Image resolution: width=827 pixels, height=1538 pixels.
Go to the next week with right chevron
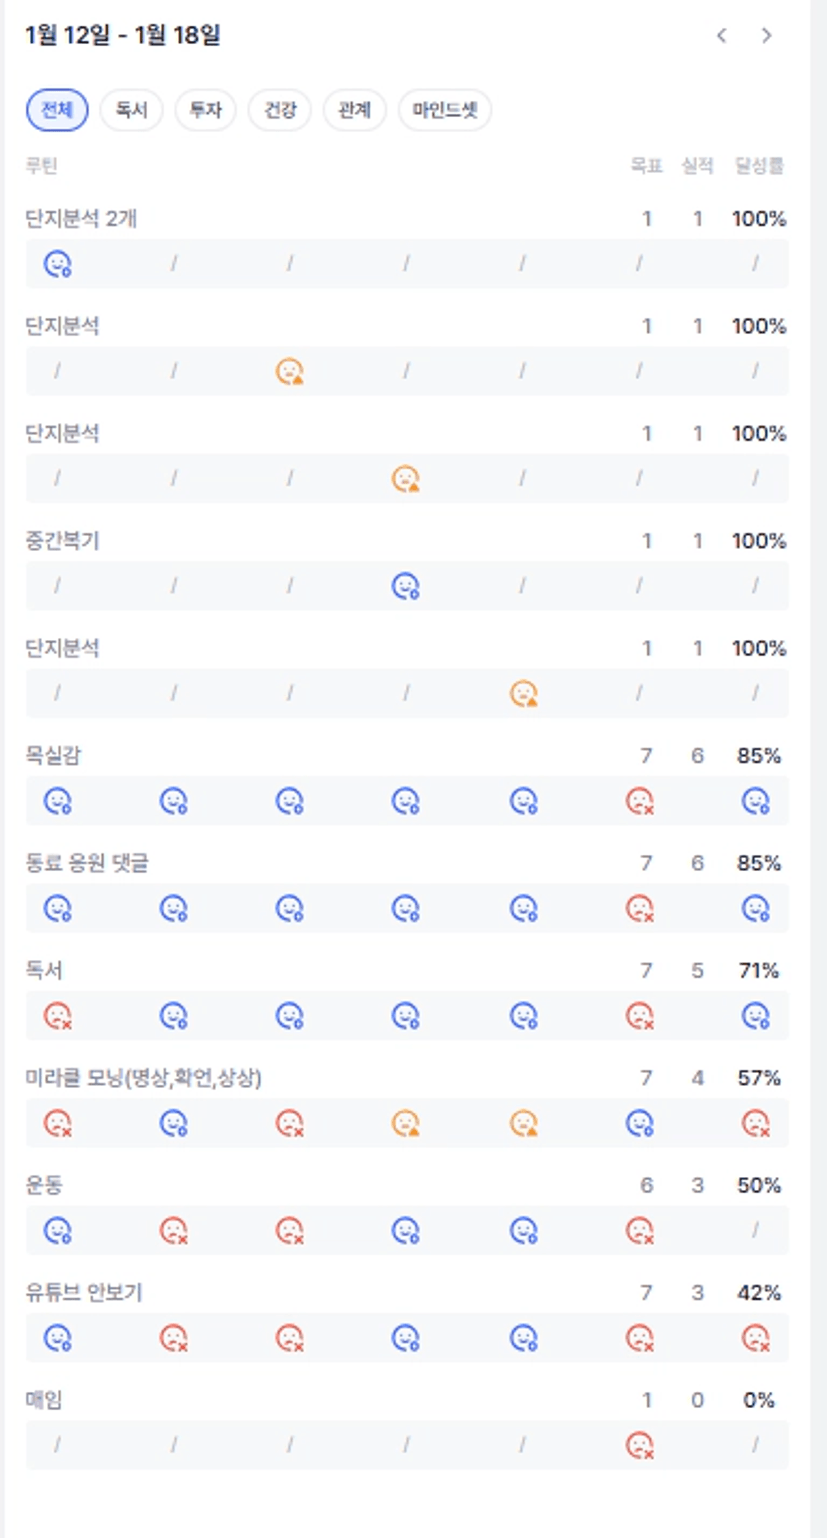(x=766, y=36)
